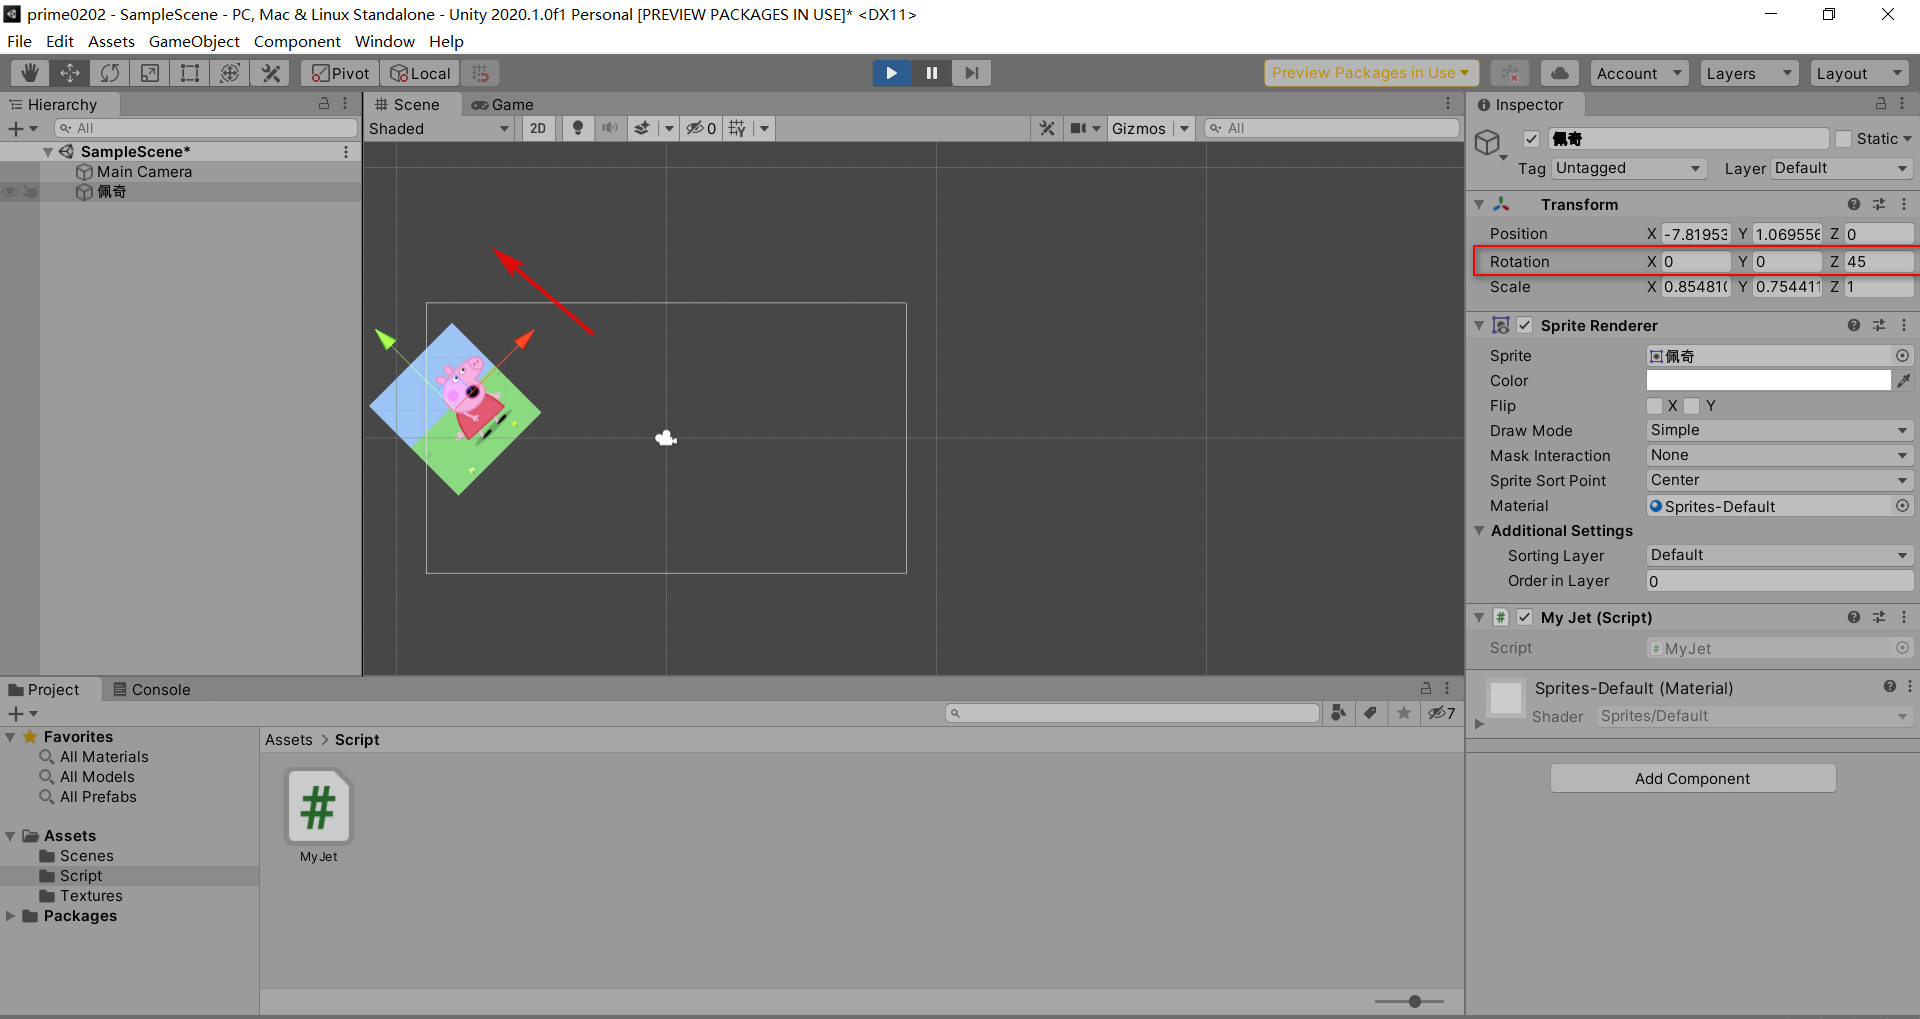
Task: Pause the game playback
Action: [931, 73]
